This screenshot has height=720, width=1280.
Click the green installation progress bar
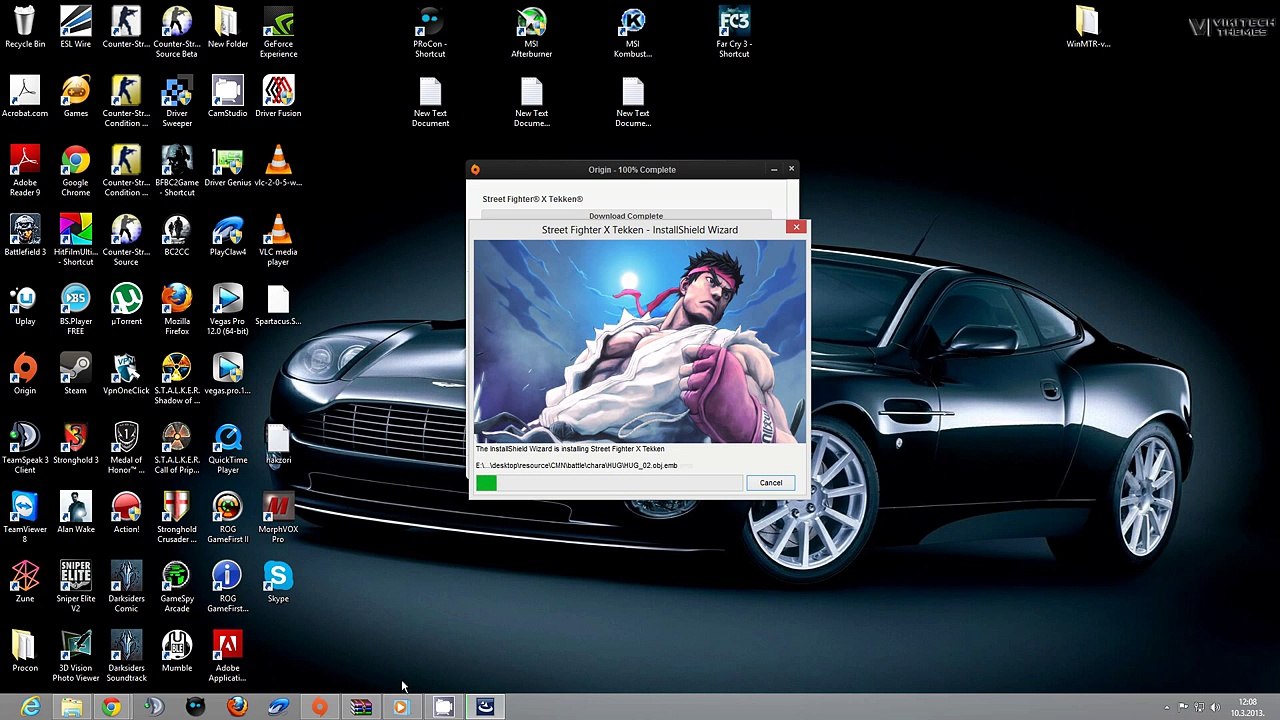tap(486, 483)
